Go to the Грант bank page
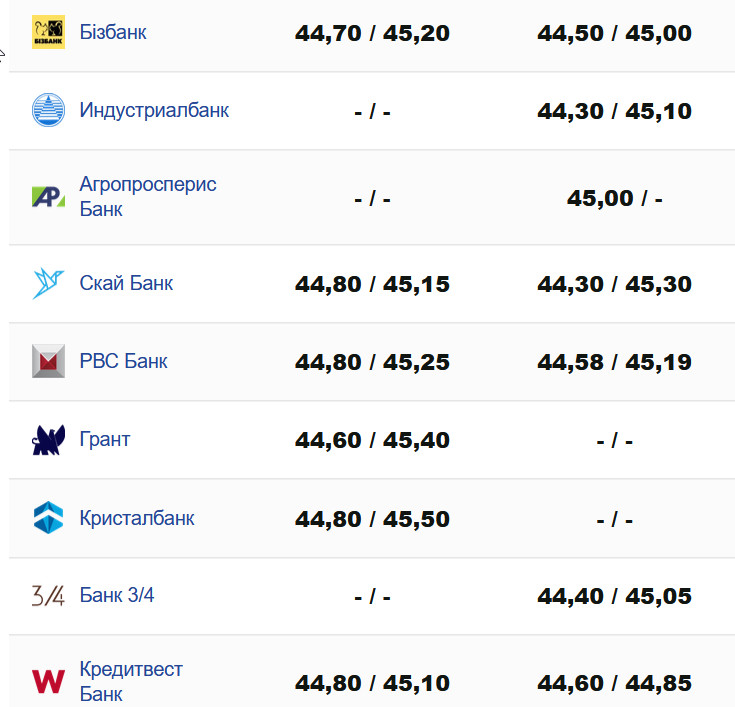Image resolution: width=735 pixels, height=707 pixels. [x=105, y=440]
